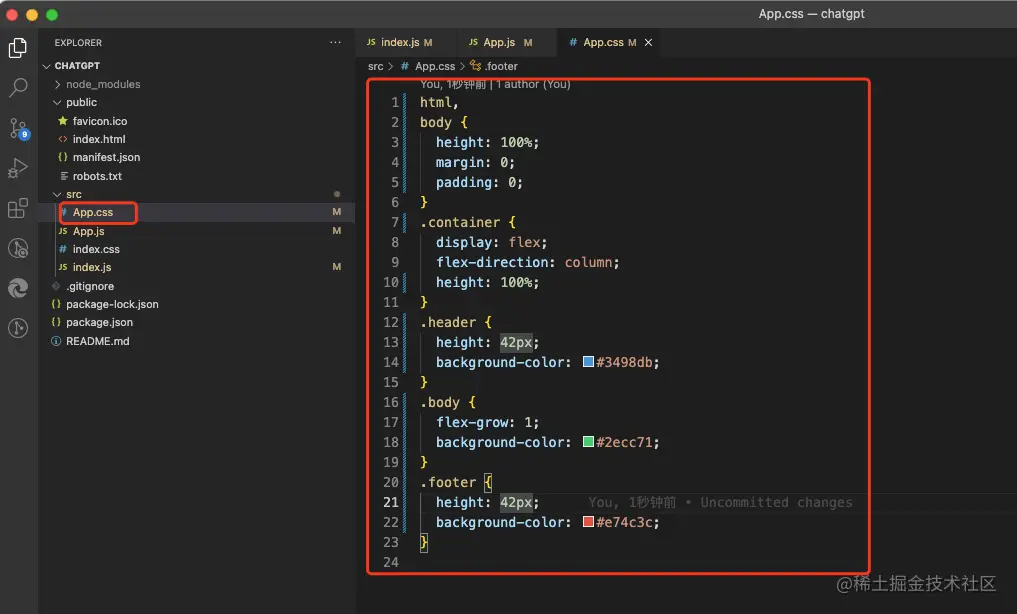This screenshot has width=1017, height=614.
Task: Click the window title 'App.css — chatgpt'
Action: click(811, 14)
